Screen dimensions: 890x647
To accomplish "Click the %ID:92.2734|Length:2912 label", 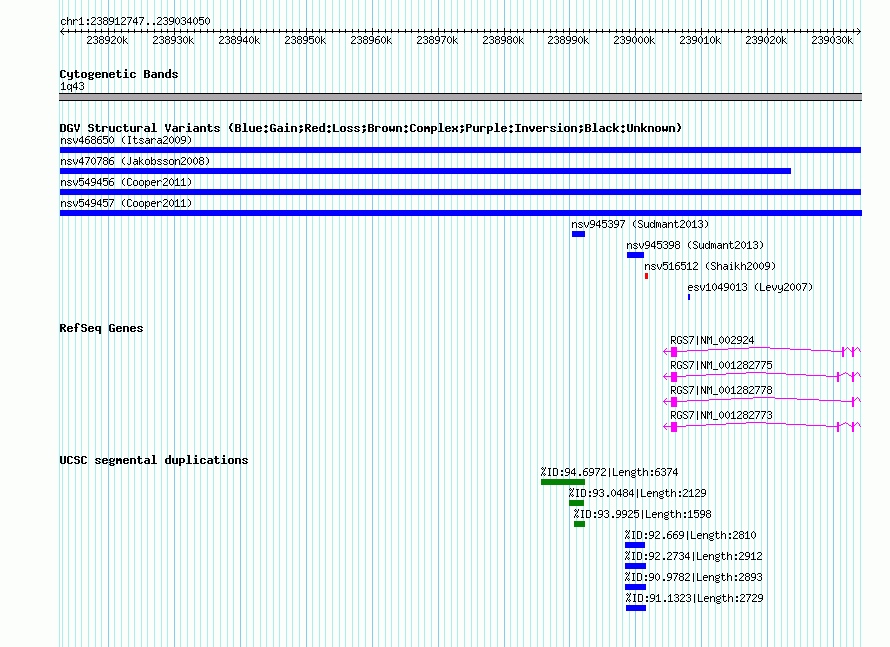I will [694, 556].
